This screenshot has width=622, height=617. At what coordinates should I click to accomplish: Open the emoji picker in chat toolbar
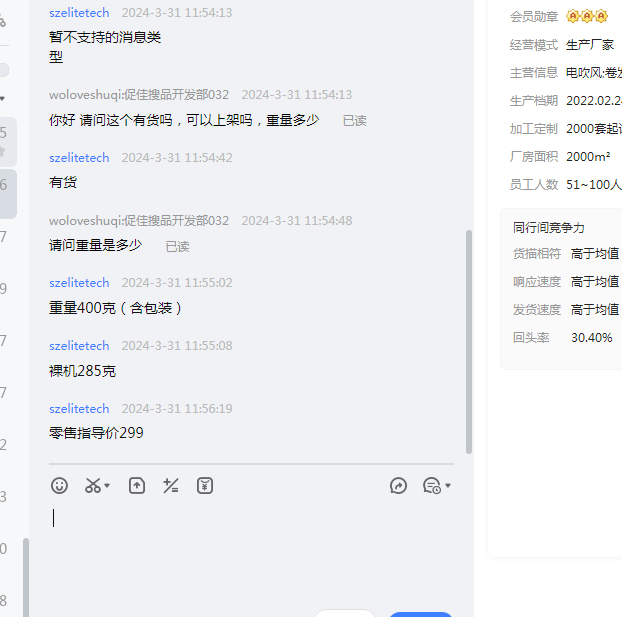pos(60,486)
